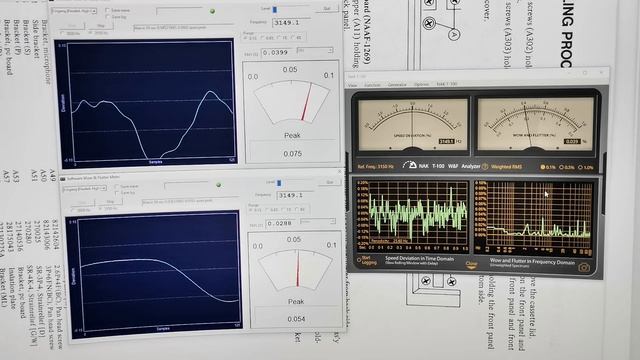This screenshot has height=360, width=640.
Task: Select the 3000 Hz radio in the 0.0288 window
Action: (x=74, y=210)
